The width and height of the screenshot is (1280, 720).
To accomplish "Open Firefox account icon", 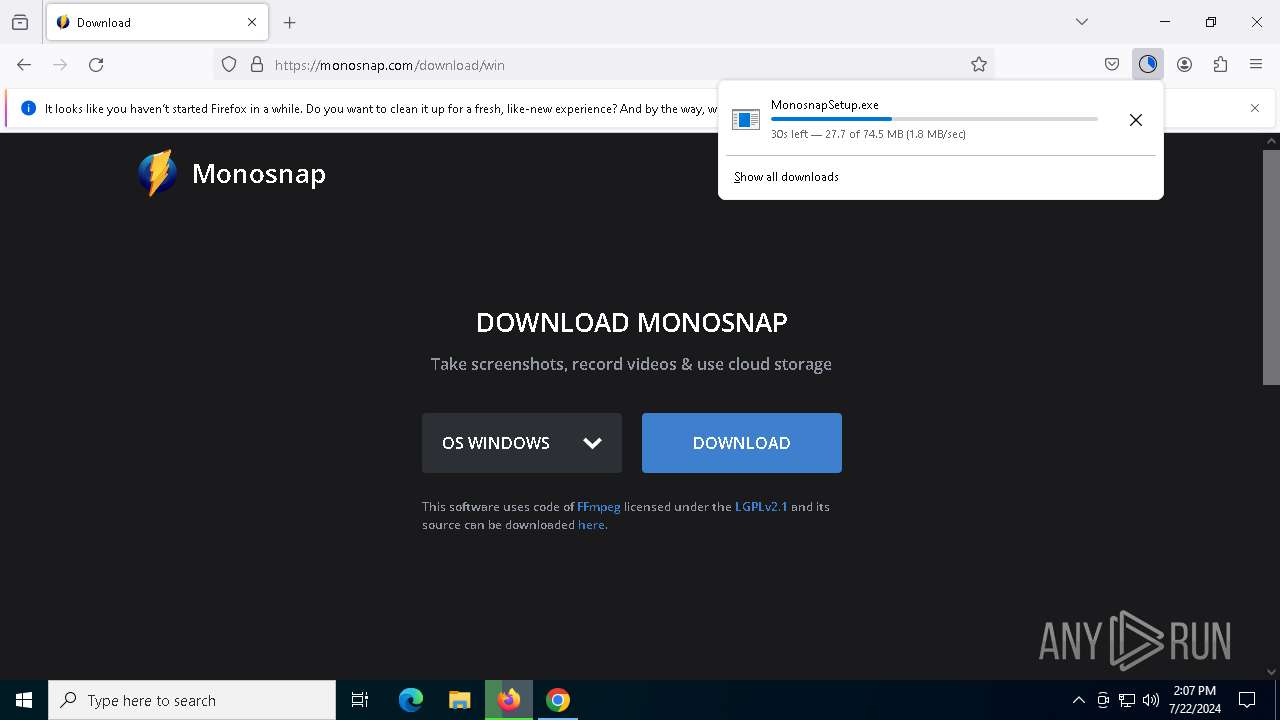I will (x=1184, y=65).
